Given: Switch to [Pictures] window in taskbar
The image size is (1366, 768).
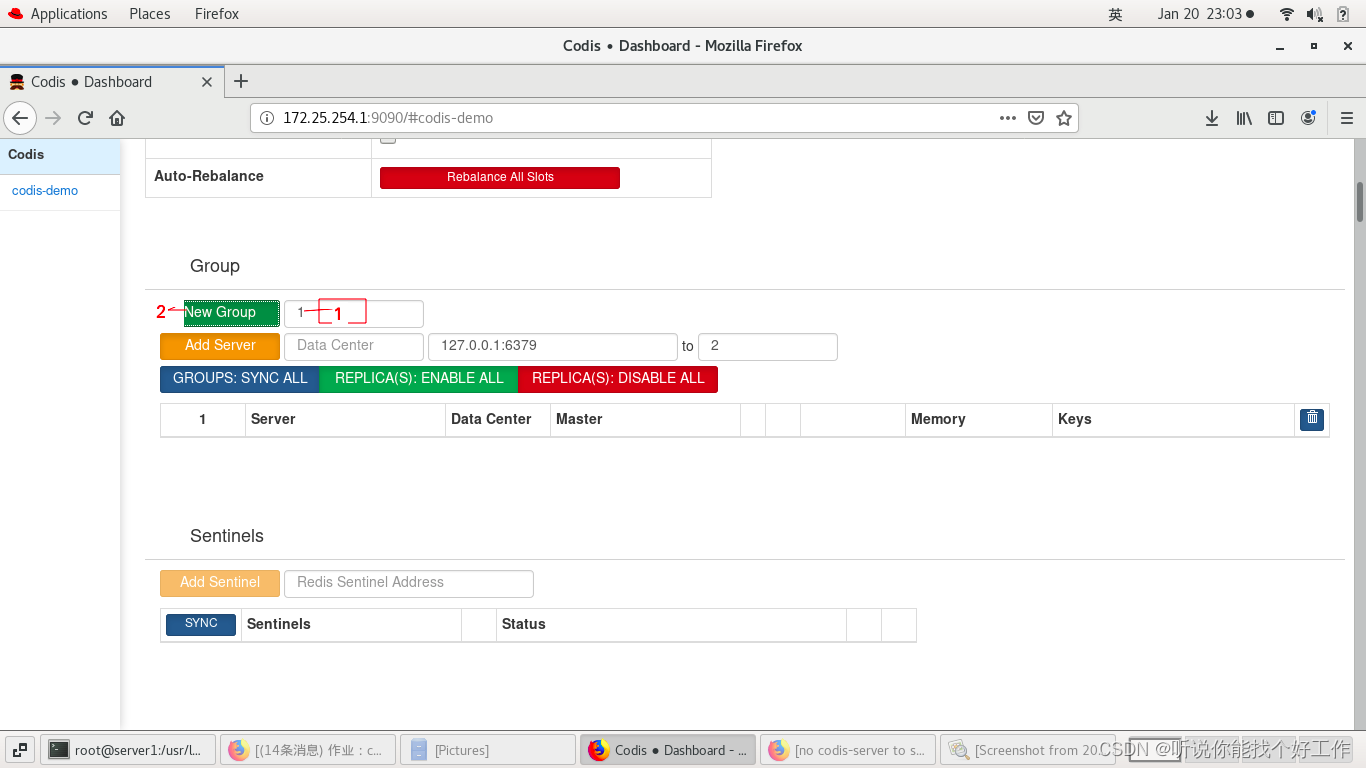Looking at the screenshot, I should (487, 750).
